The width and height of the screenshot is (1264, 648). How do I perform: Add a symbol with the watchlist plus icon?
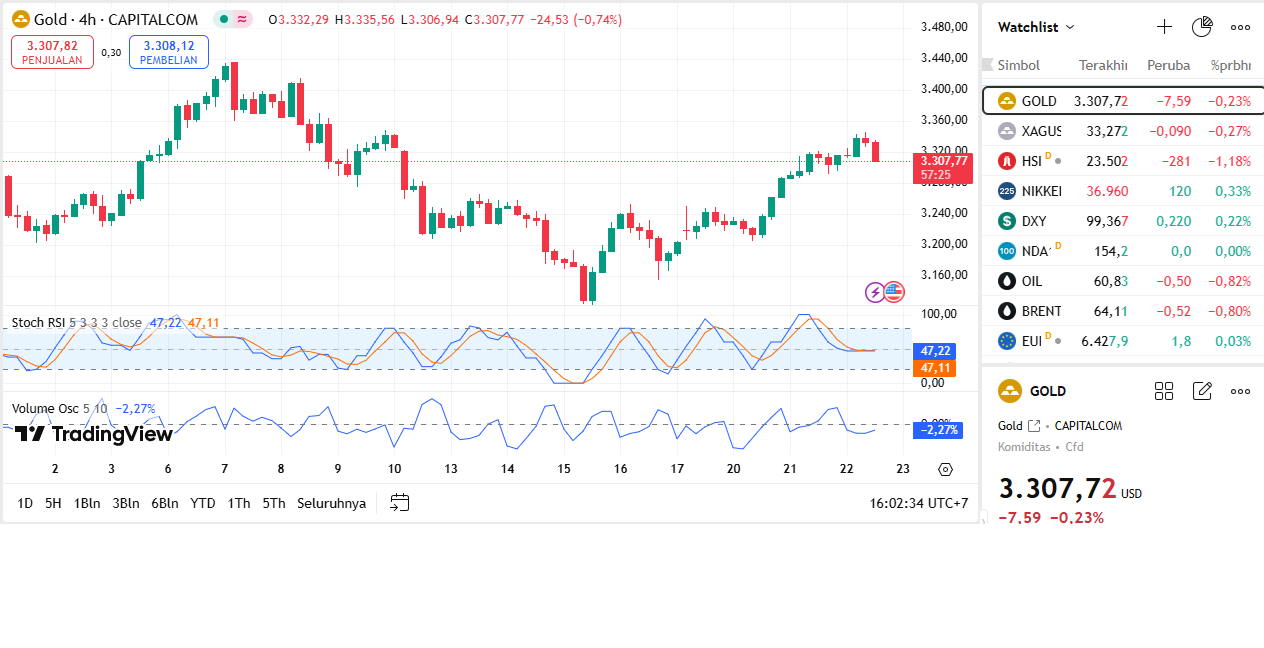tap(1164, 27)
